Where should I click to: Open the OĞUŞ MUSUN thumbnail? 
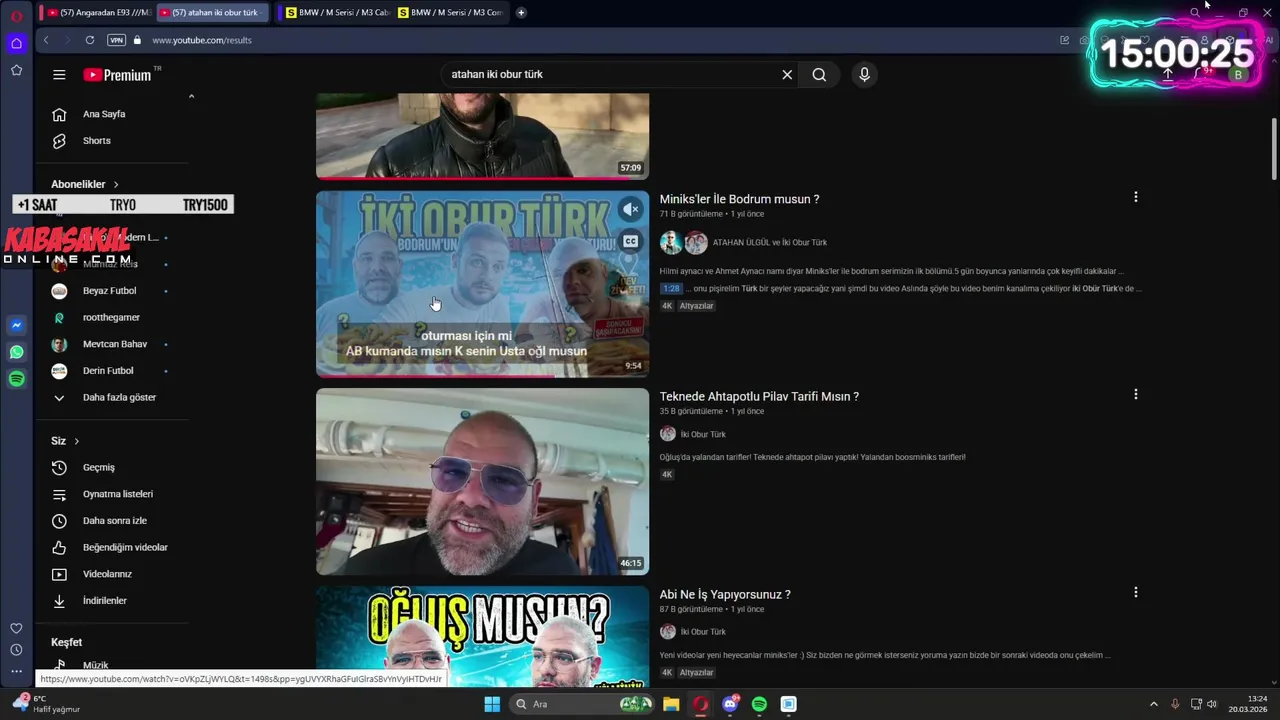point(482,636)
